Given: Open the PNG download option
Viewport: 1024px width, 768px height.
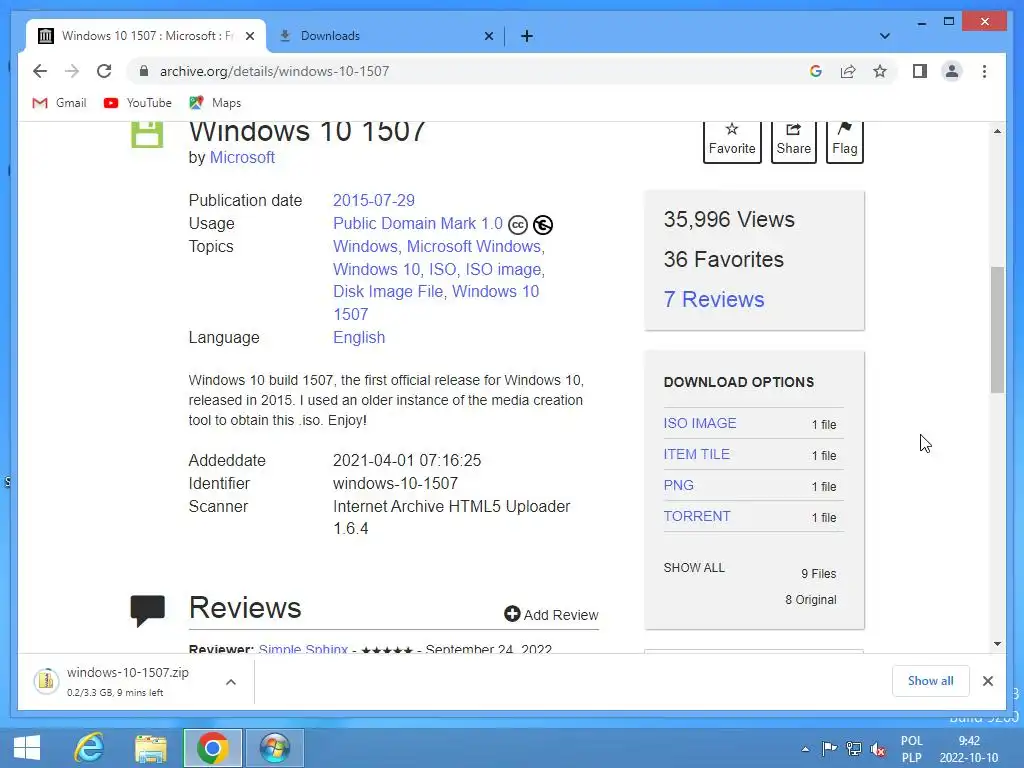Looking at the screenshot, I should coord(679,485).
